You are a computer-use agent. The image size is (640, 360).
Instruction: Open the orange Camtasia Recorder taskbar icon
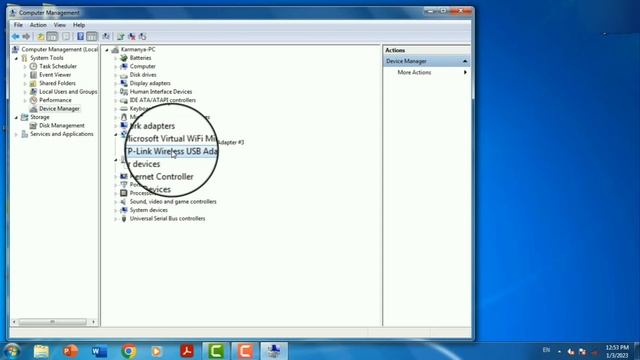coord(245,351)
